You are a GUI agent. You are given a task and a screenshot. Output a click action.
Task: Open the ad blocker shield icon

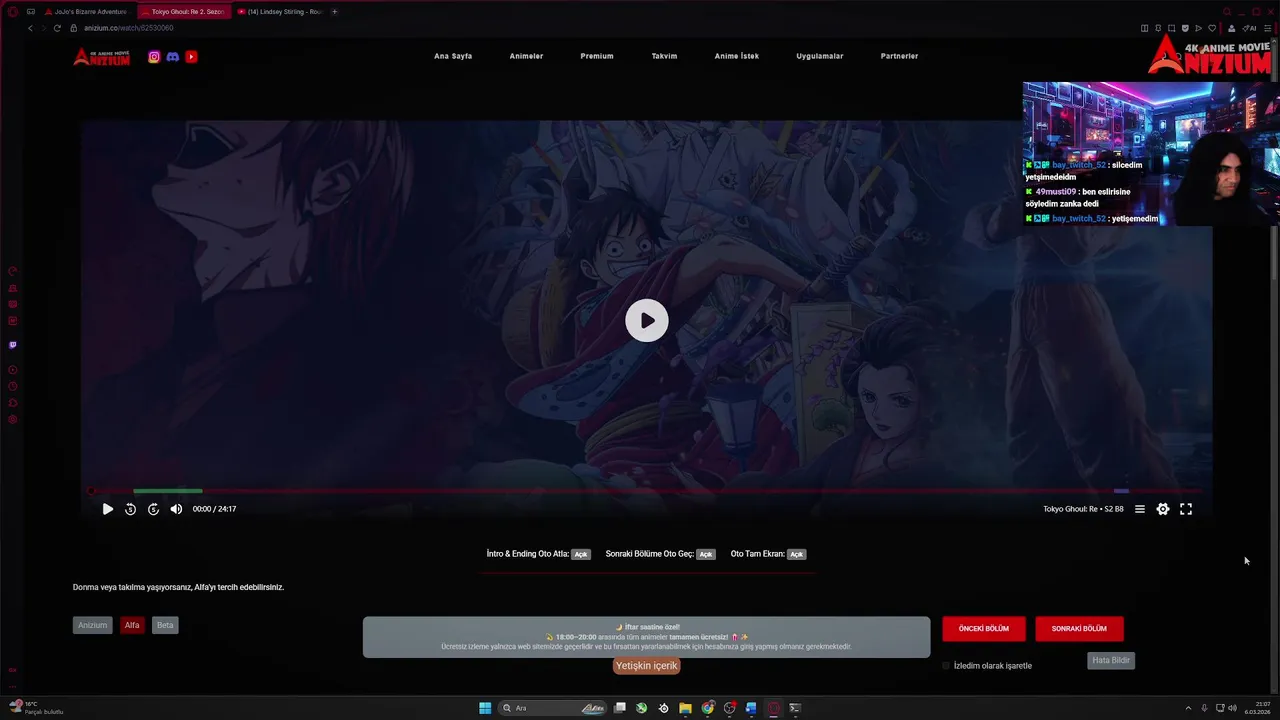1185,28
